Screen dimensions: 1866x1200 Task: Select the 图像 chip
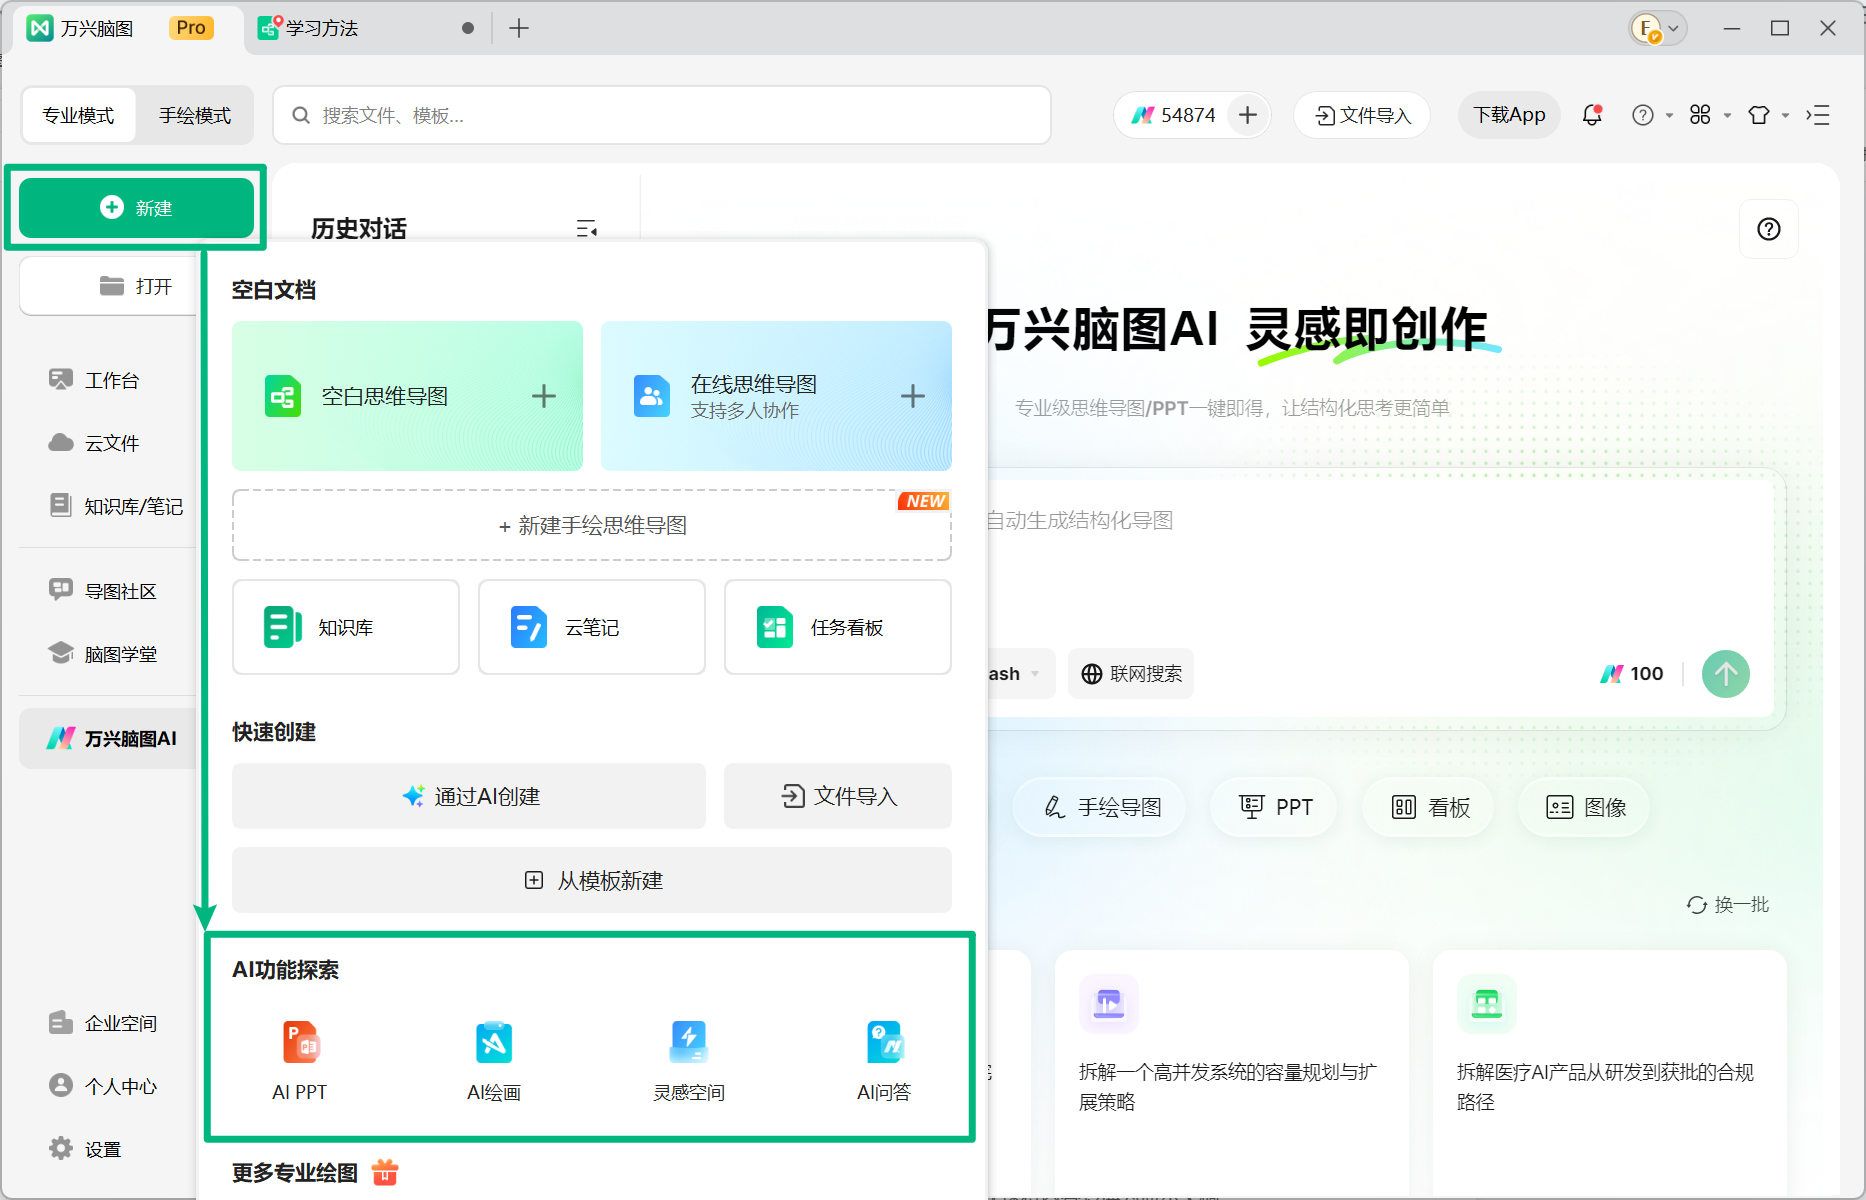1585,807
